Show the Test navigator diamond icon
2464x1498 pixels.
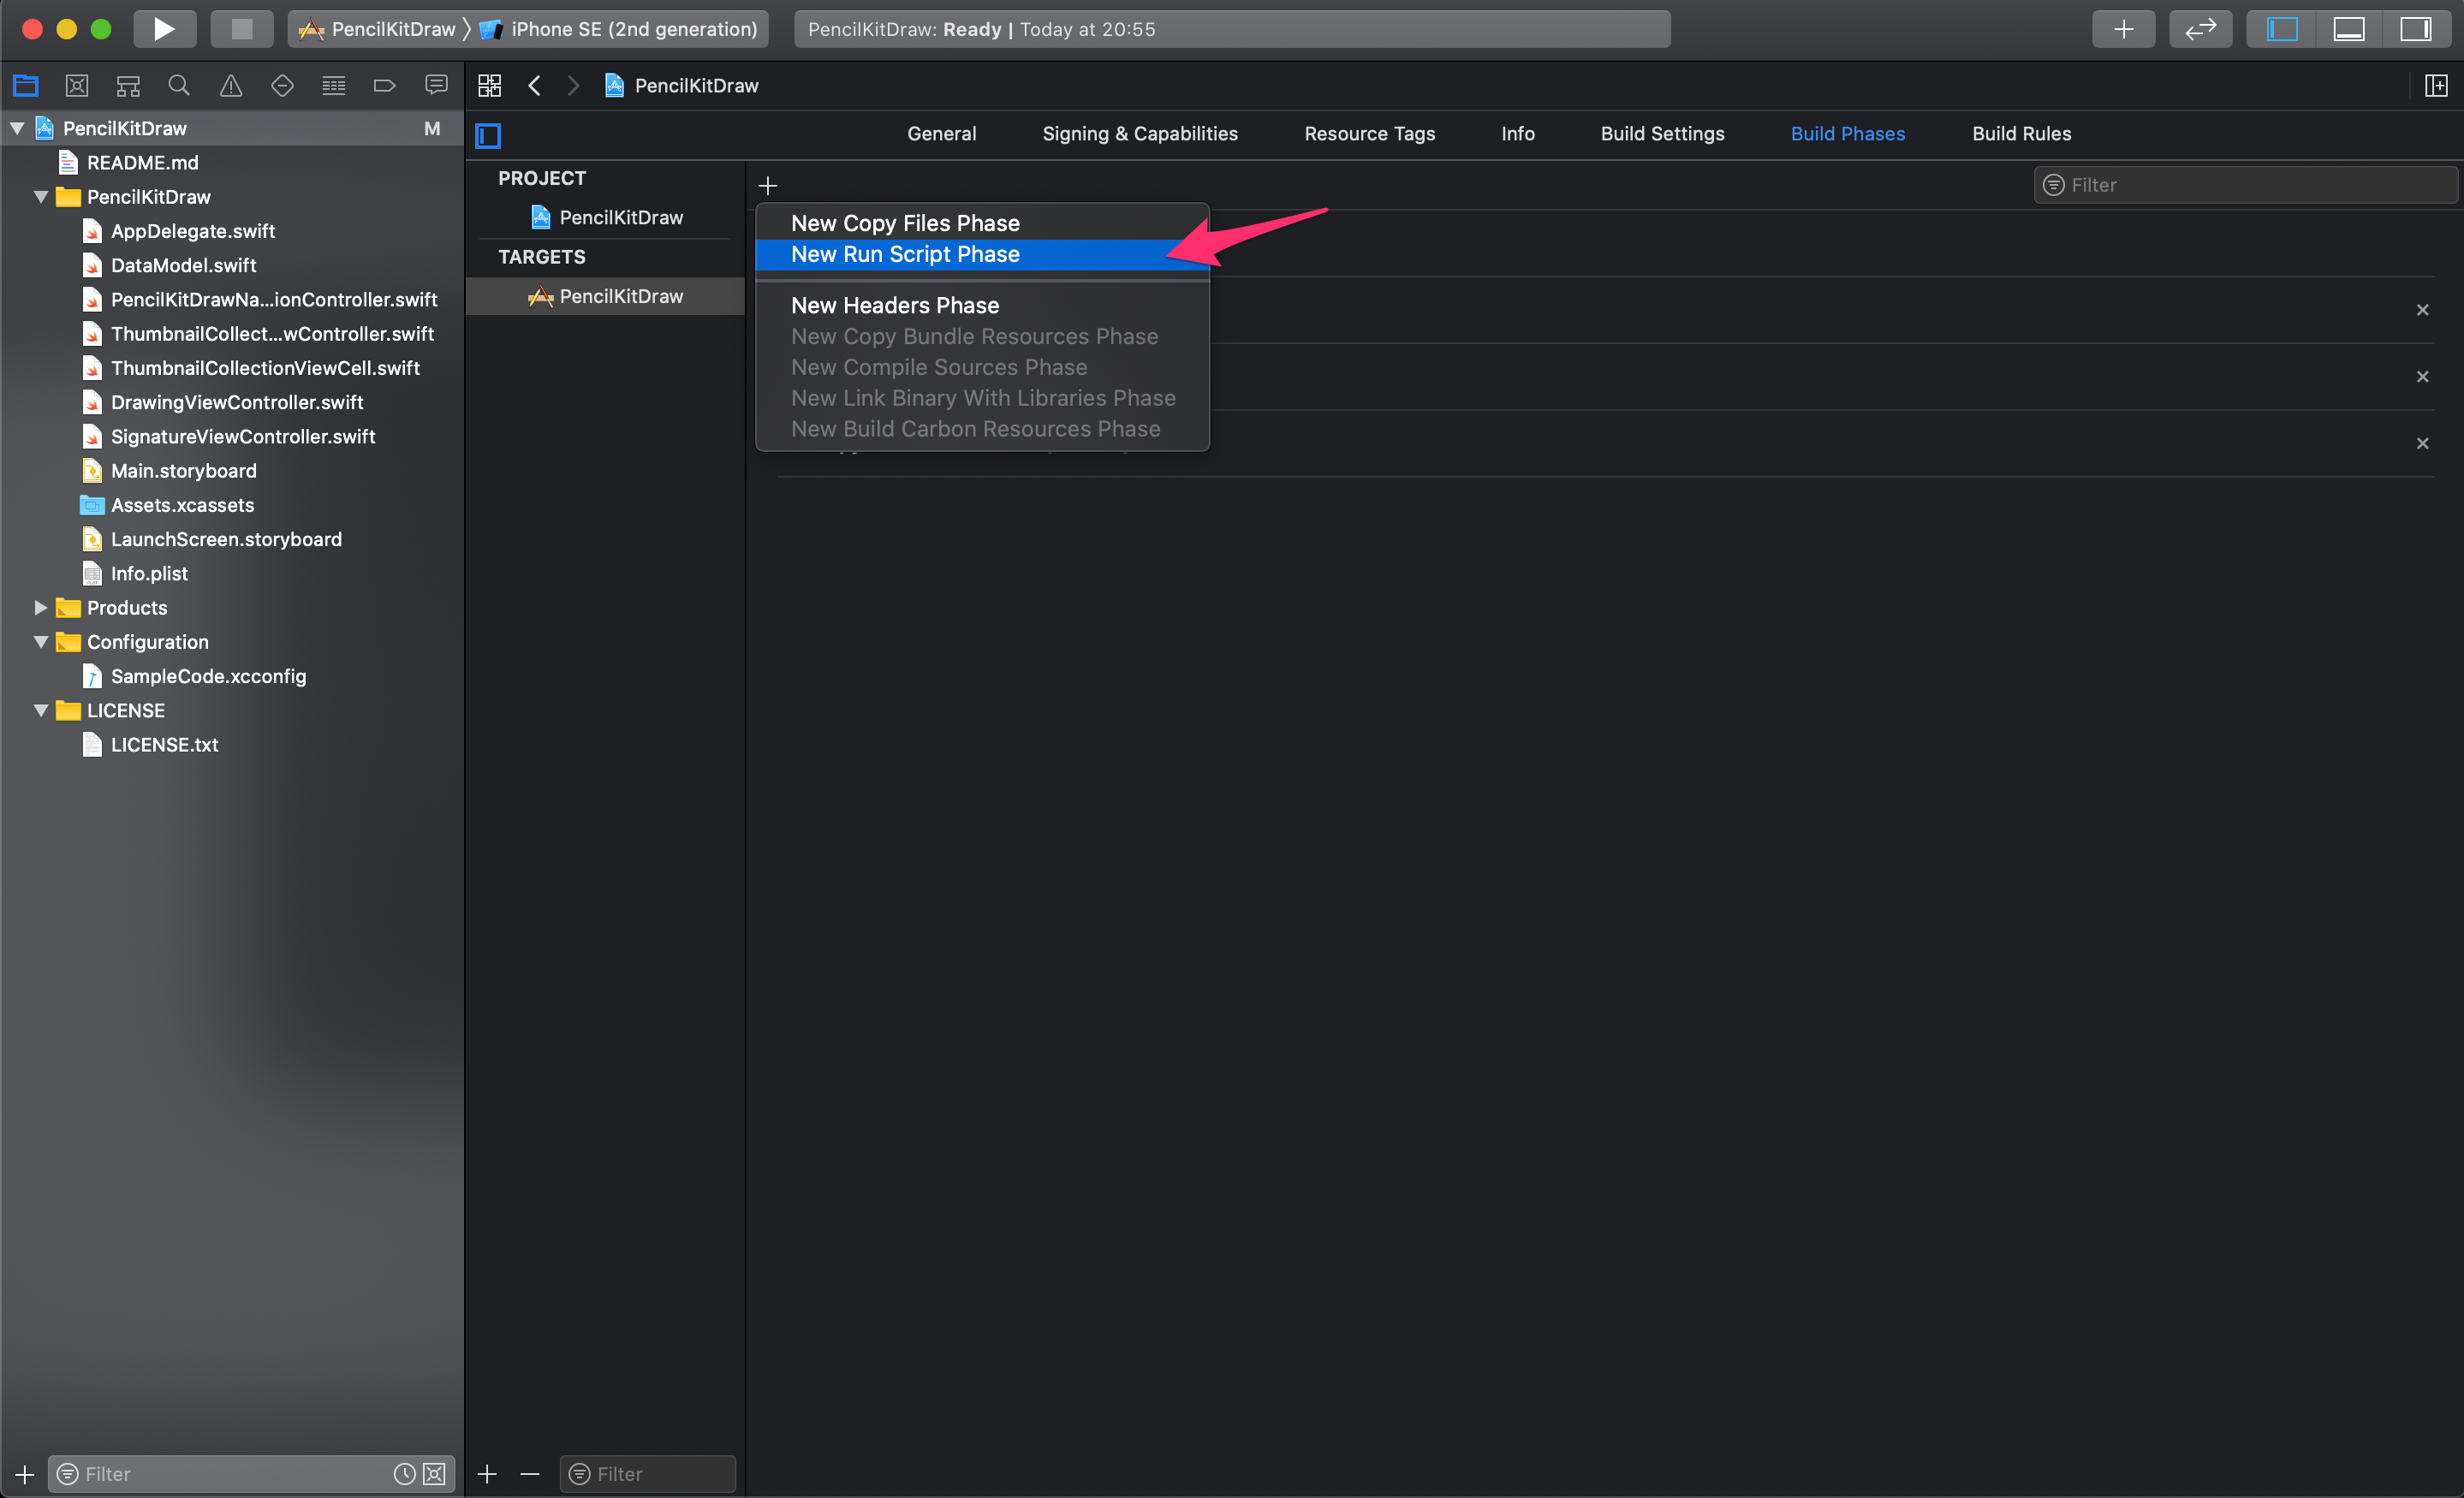coord(282,86)
